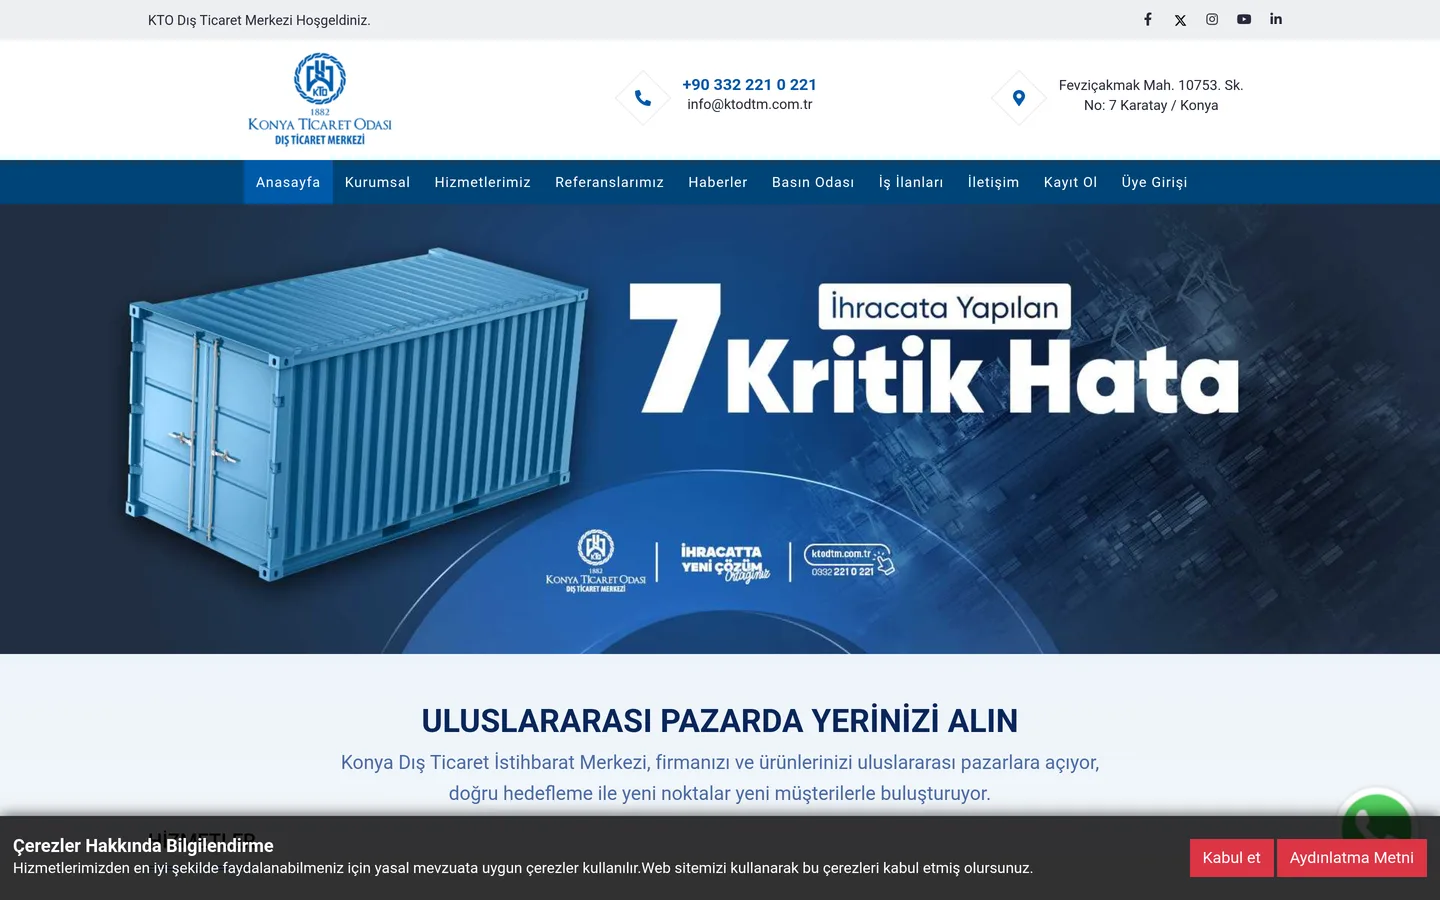Go to the Anasayfa menu item
The width and height of the screenshot is (1440, 900).
coord(288,182)
